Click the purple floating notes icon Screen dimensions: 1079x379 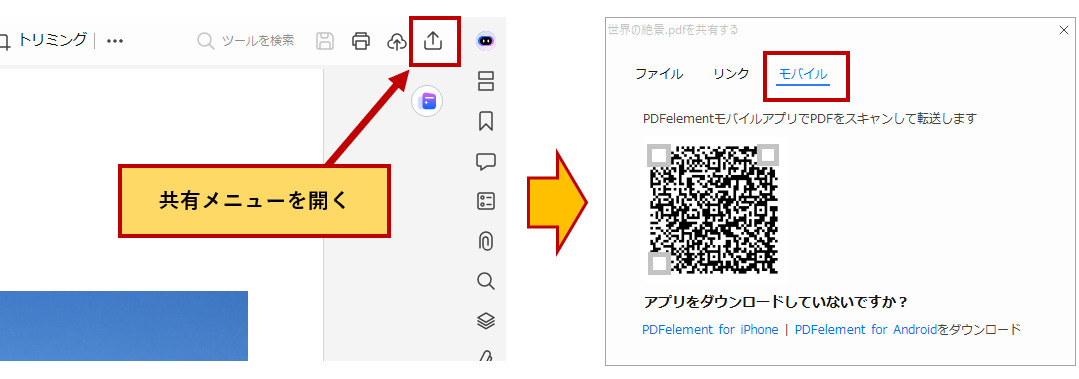[427, 102]
